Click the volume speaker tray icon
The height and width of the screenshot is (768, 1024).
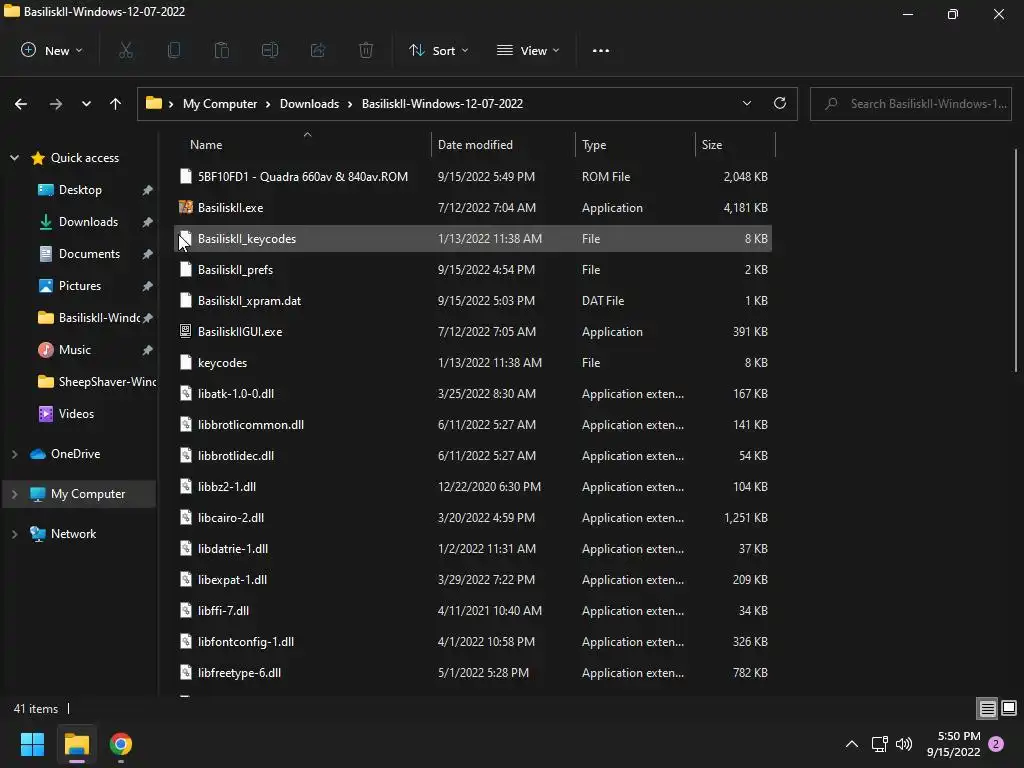point(904,744)
